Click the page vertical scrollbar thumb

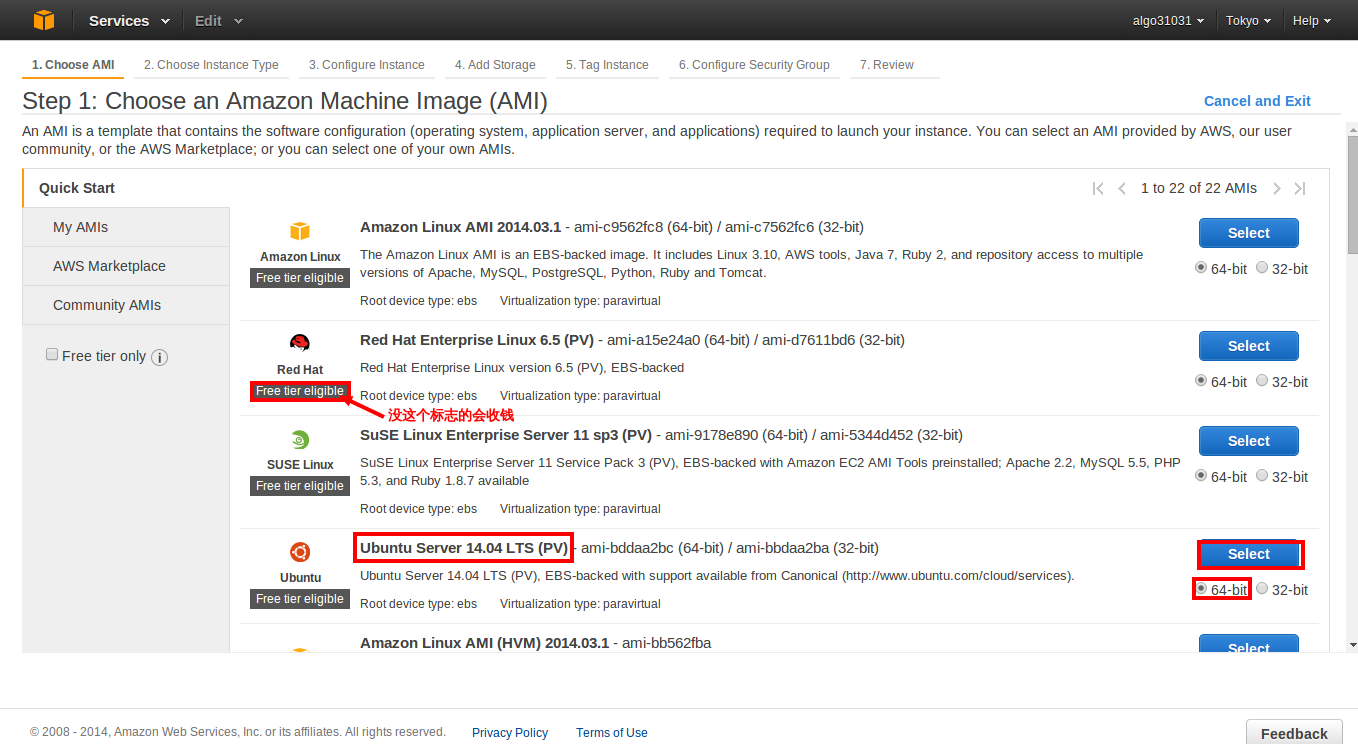click(x=1352, y=194)
